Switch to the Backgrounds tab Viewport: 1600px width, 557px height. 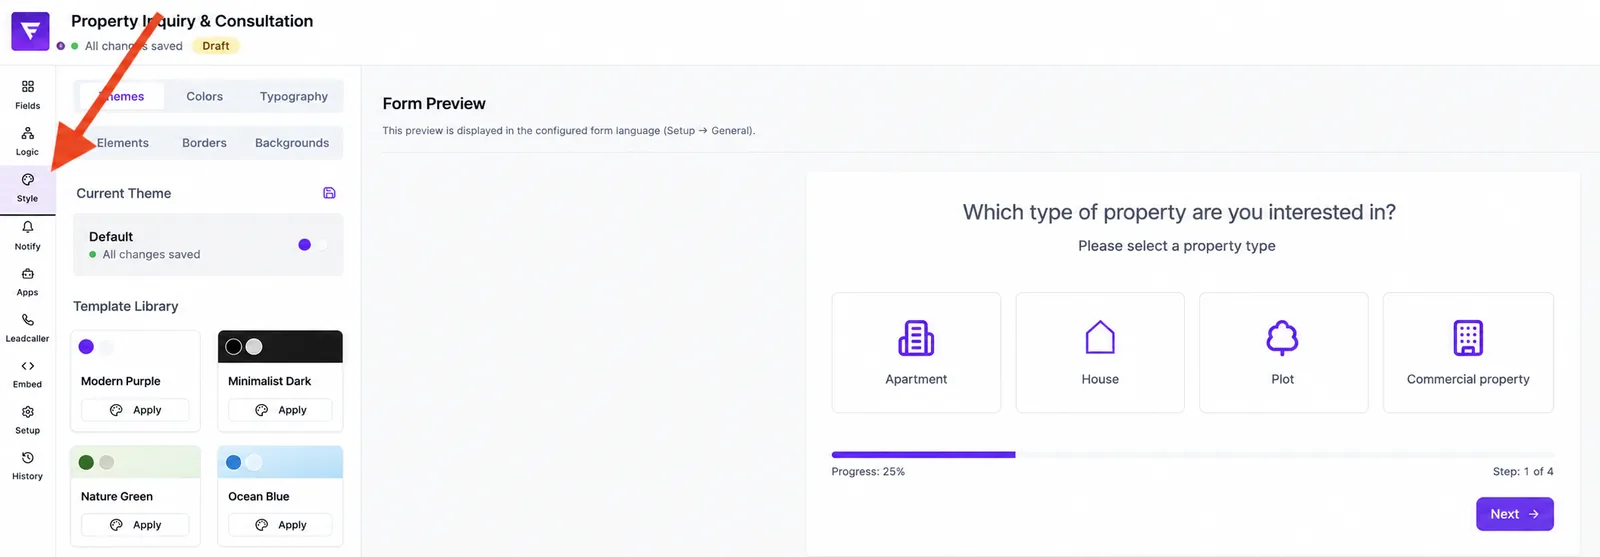(292, 143)
